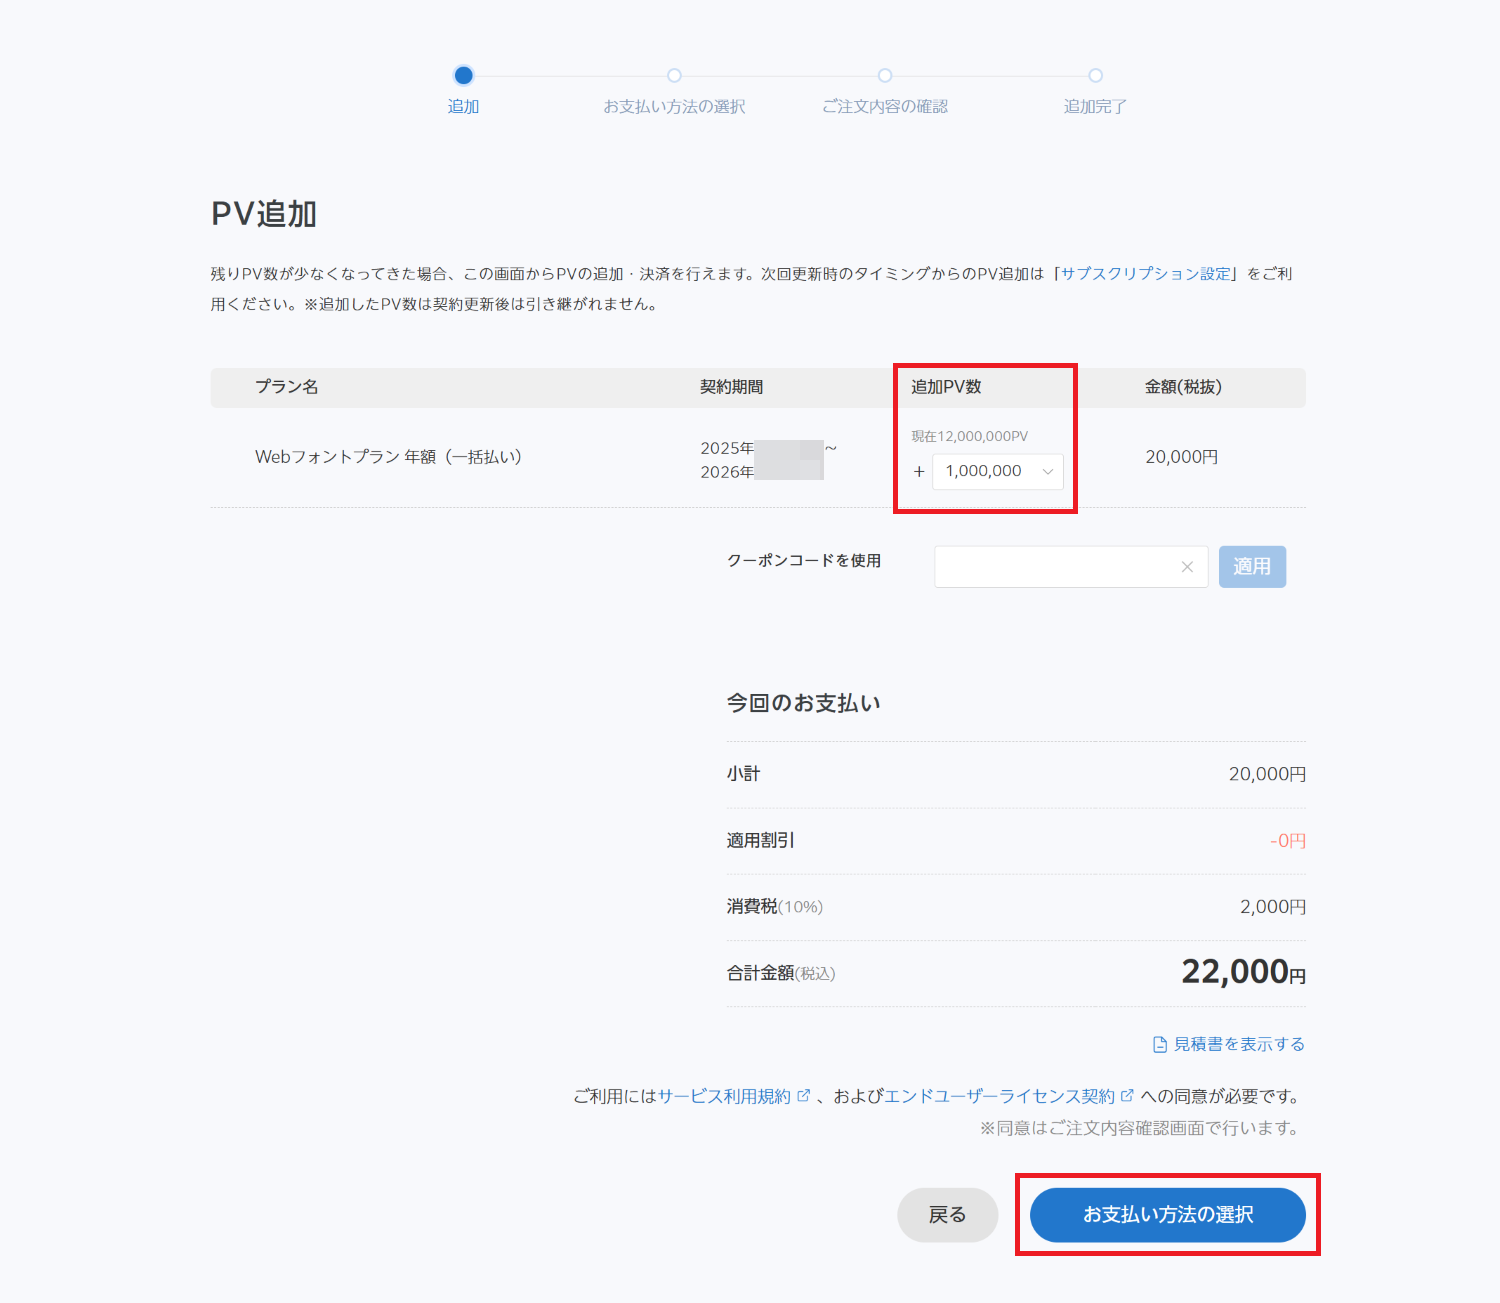Screen dimensions: 1500x1303
Task: Focus the クーポンコード input field
Action: (1055, 567)
